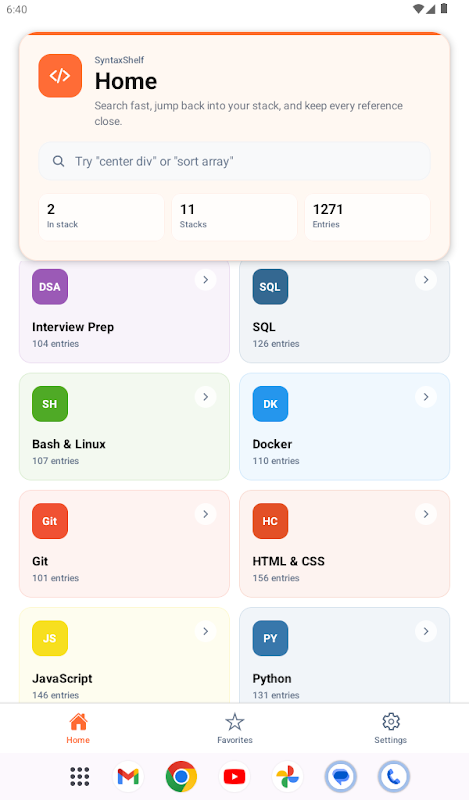Image resolution: width=469 pixels, height=800 pixels.
Task: Expand the Interview Prep chevron arrow
Action: pos(205,280)
